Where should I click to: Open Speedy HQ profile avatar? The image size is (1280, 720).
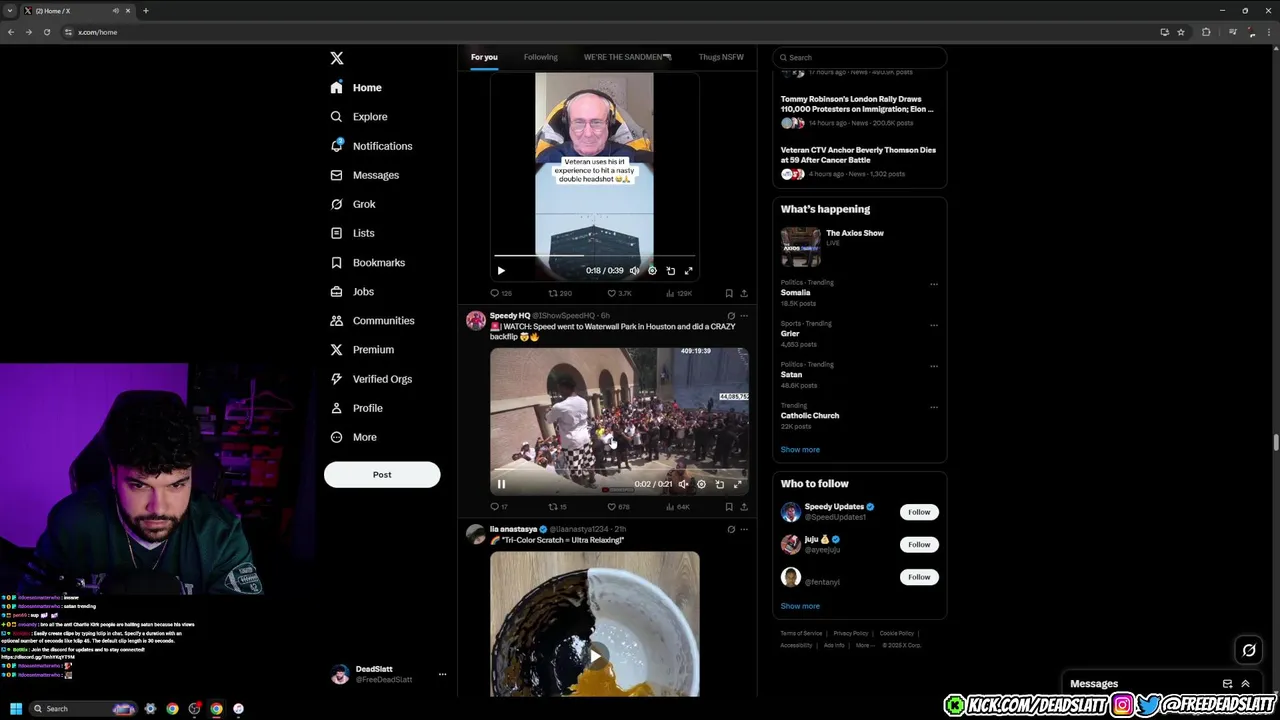(476, 320)
